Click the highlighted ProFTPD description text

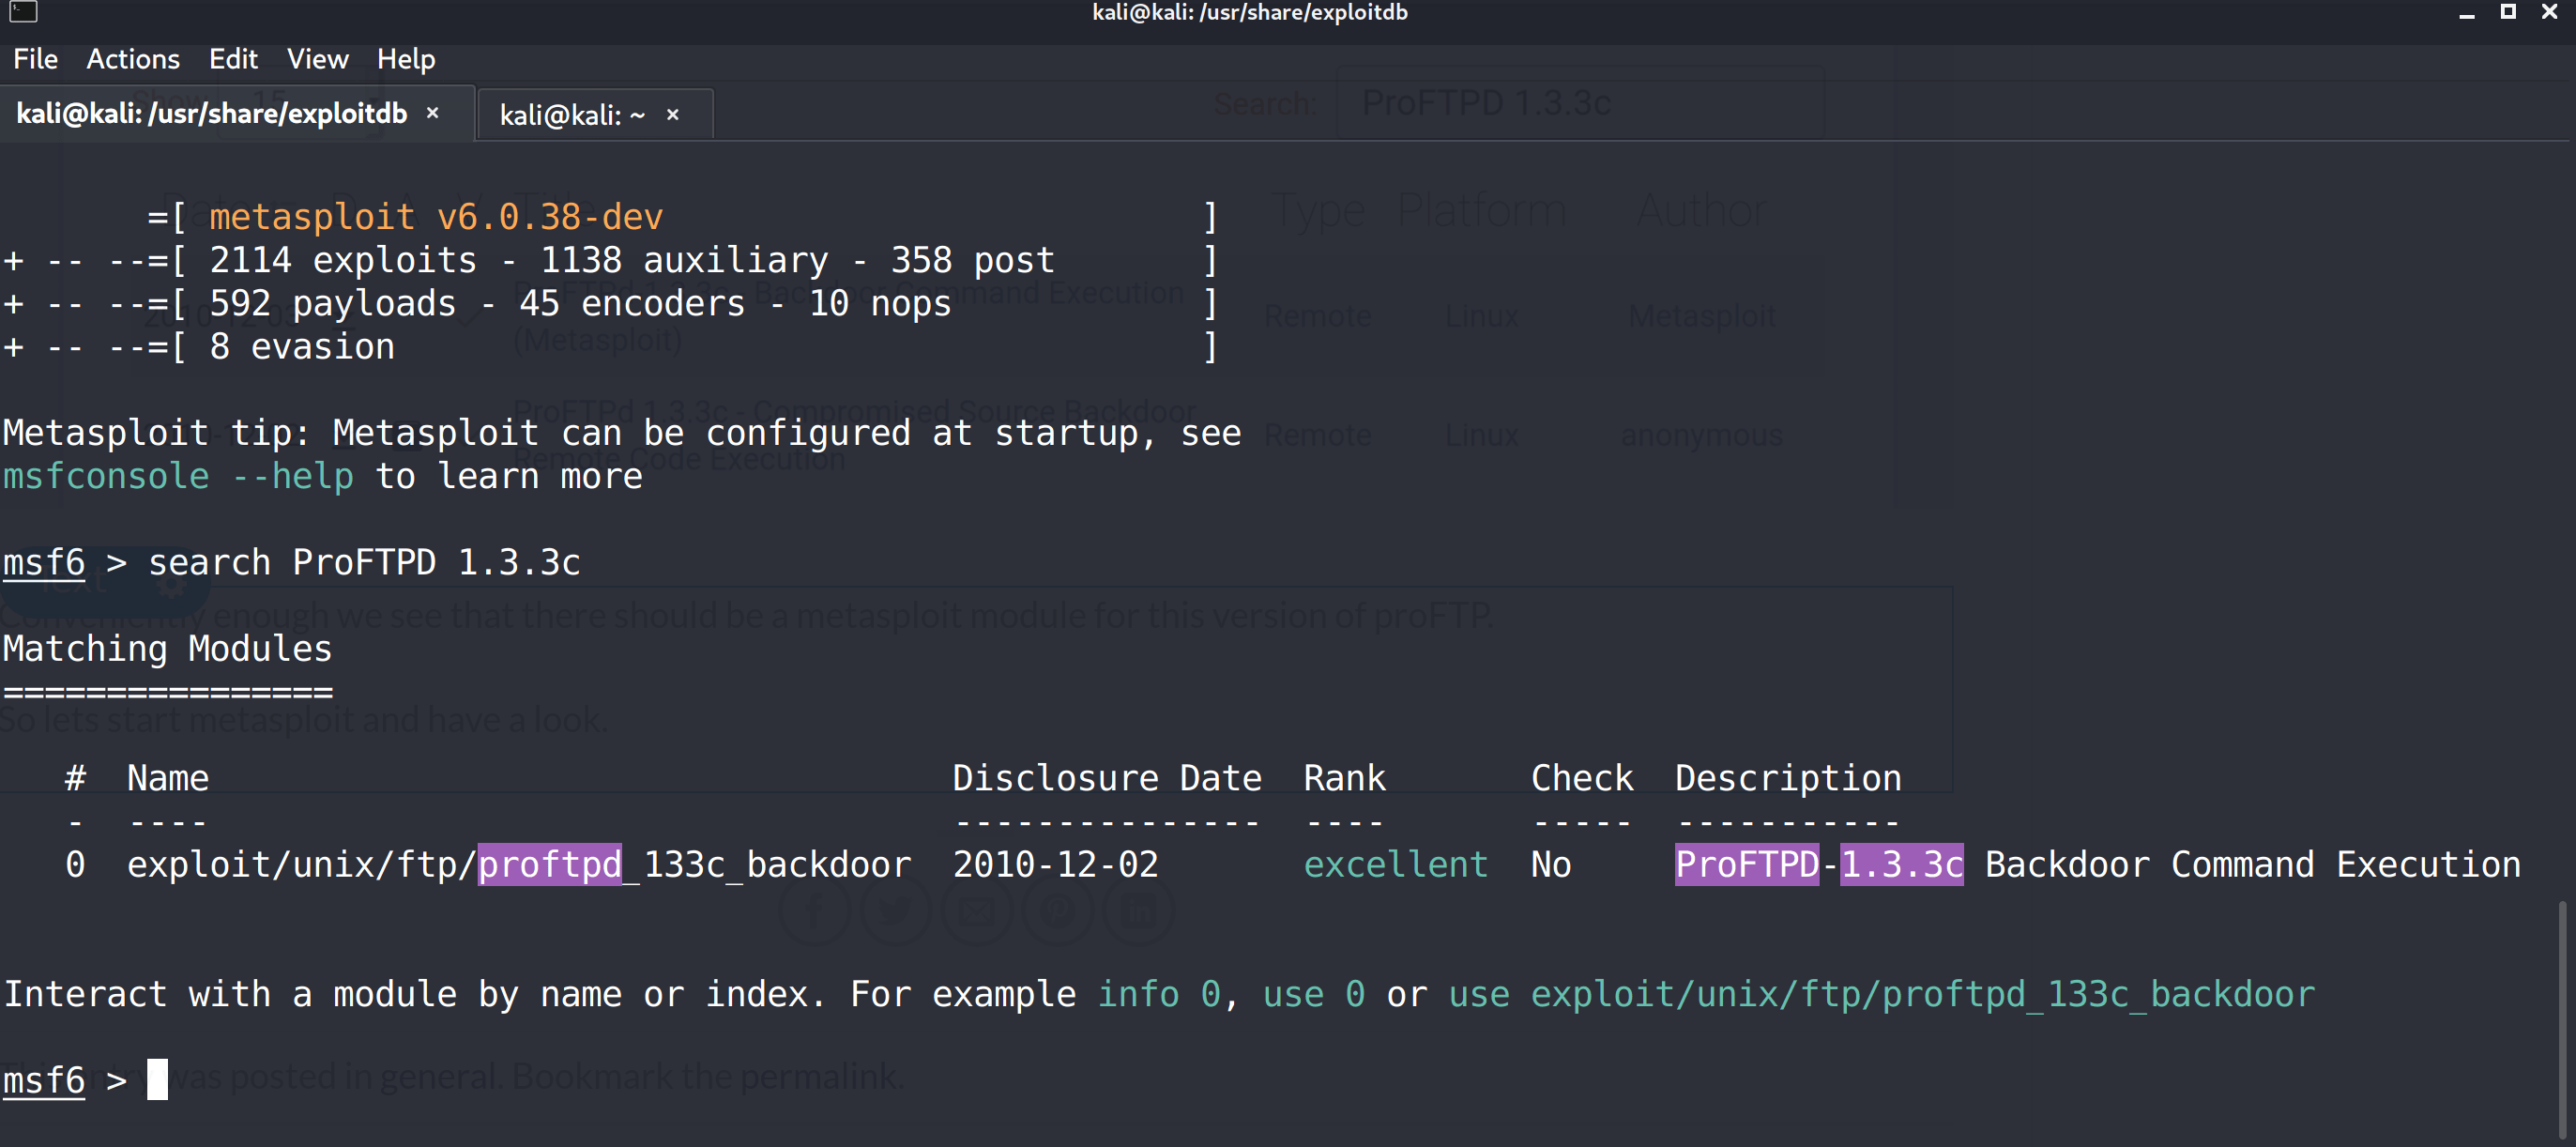tap(1818, 864)
